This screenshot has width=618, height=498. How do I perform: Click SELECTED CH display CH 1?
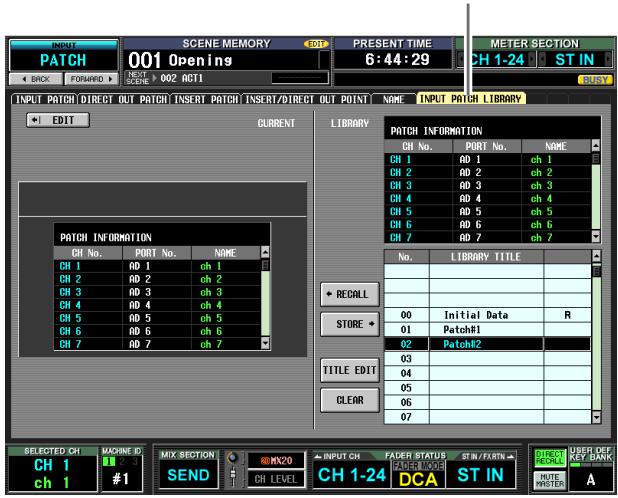tap(52, 474)
